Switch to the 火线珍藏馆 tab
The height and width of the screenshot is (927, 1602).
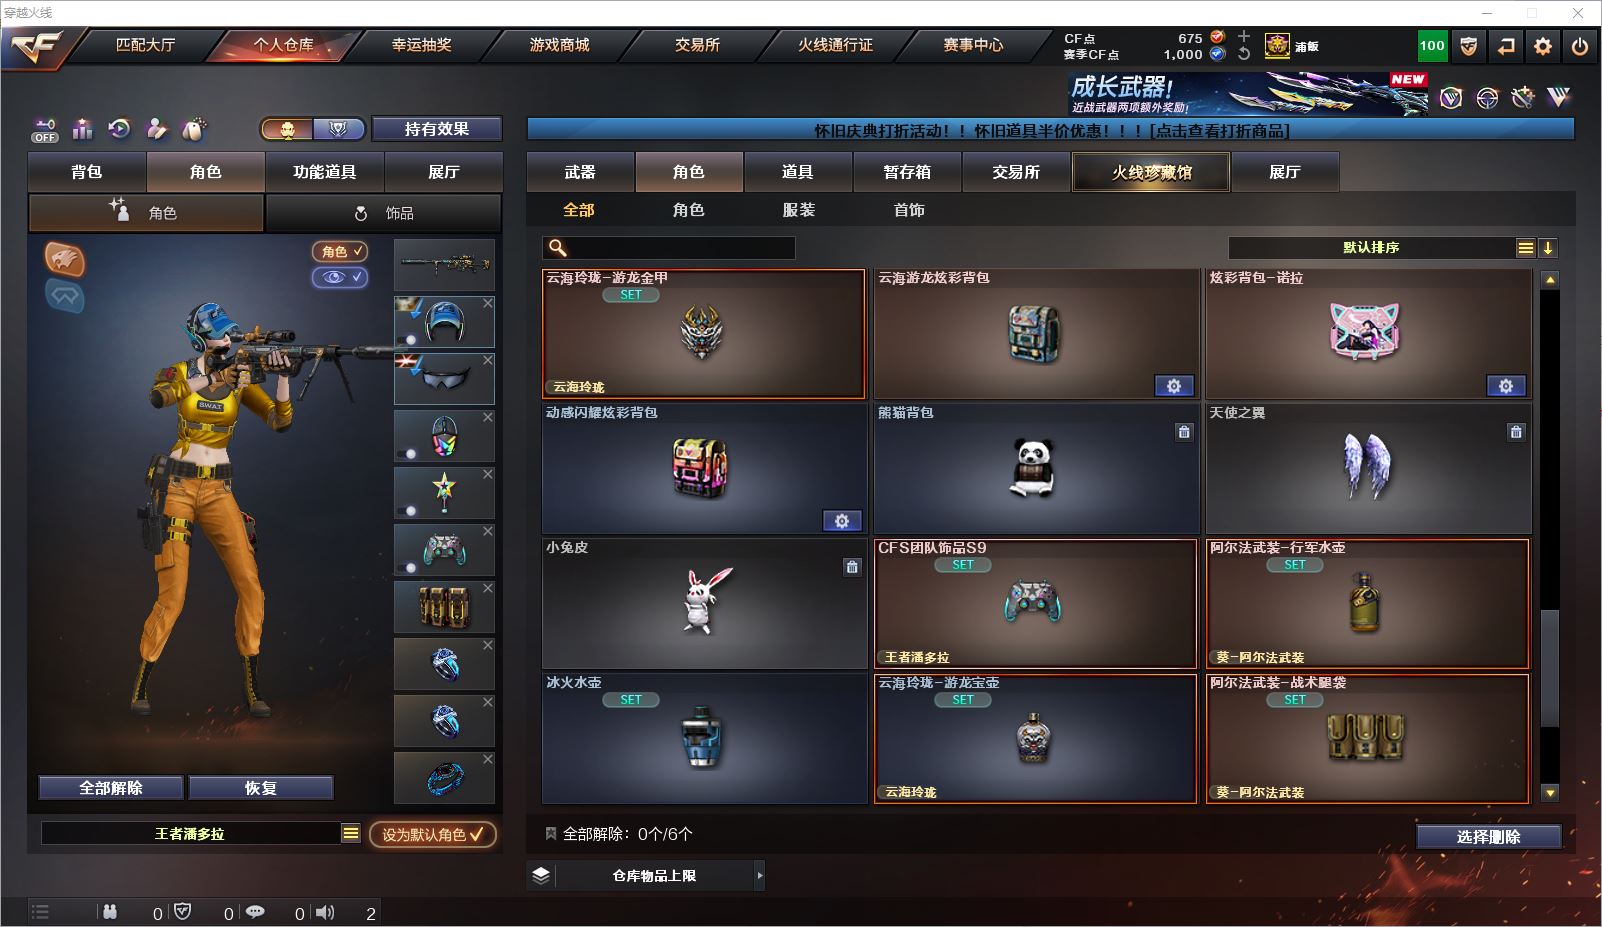pyautogui.click(x=1151, y=172)
